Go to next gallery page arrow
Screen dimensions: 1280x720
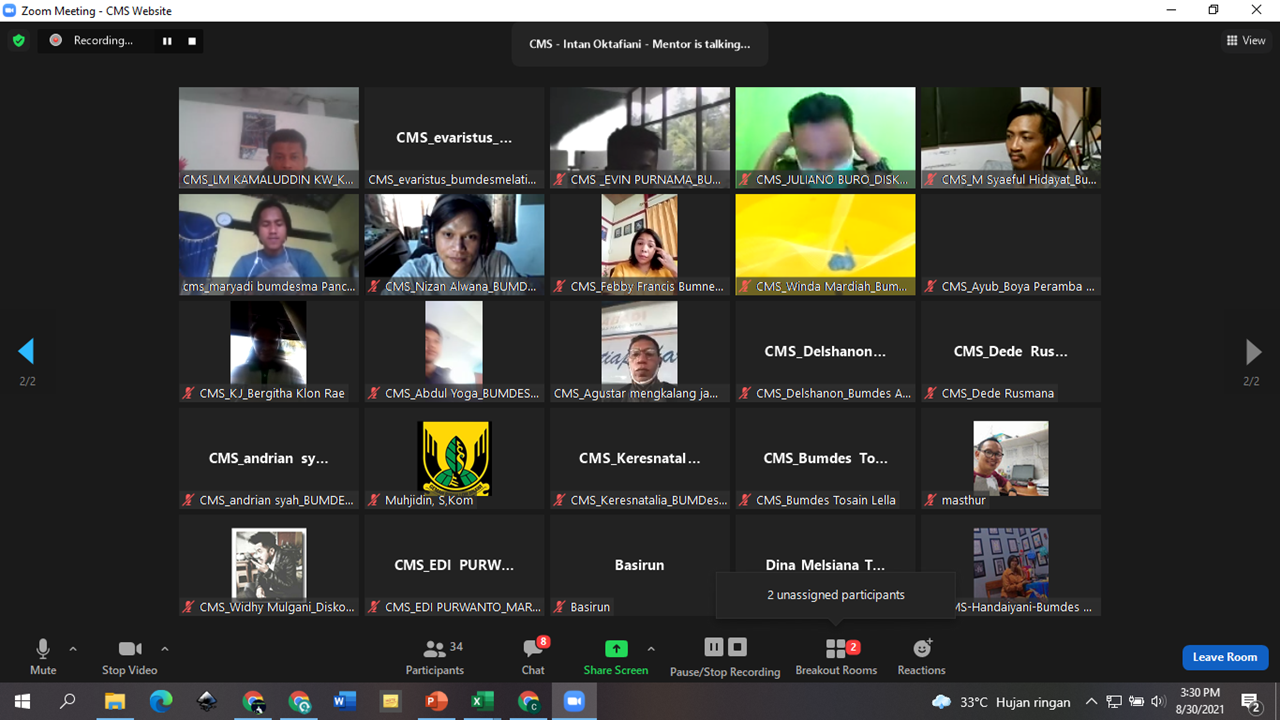pyautogui.click(x=1252, y=351)
